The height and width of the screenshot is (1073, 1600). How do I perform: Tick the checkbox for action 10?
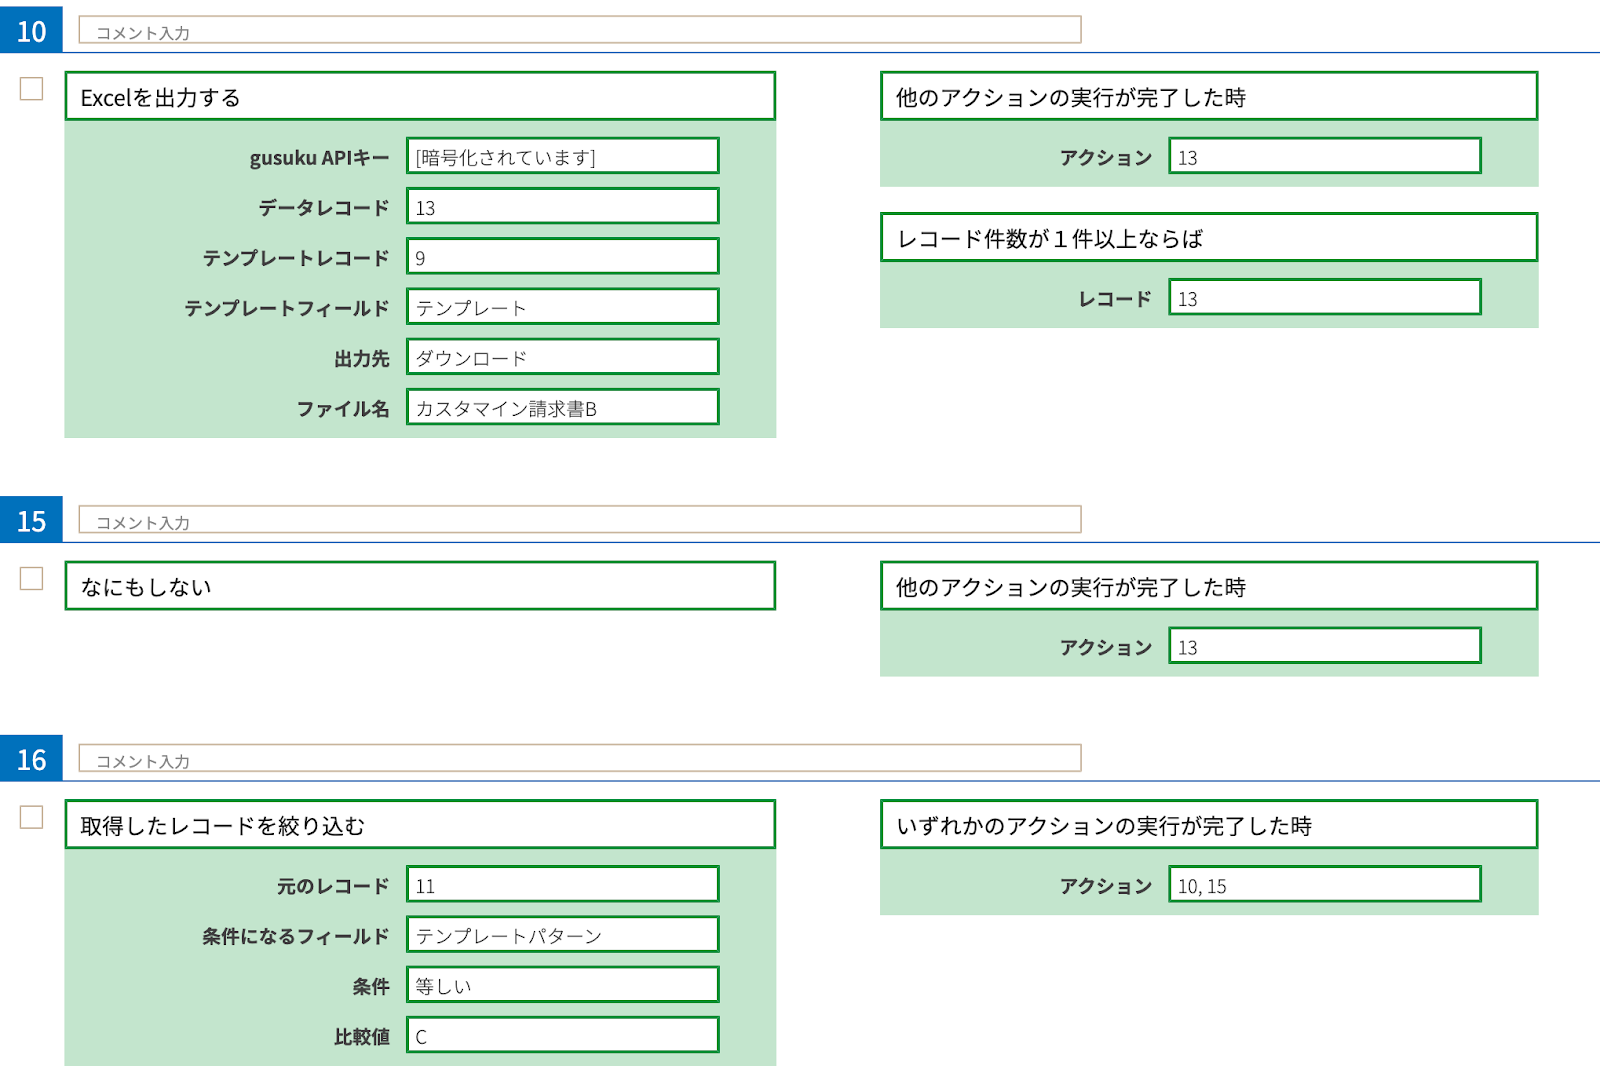click(x=32, y=89)
